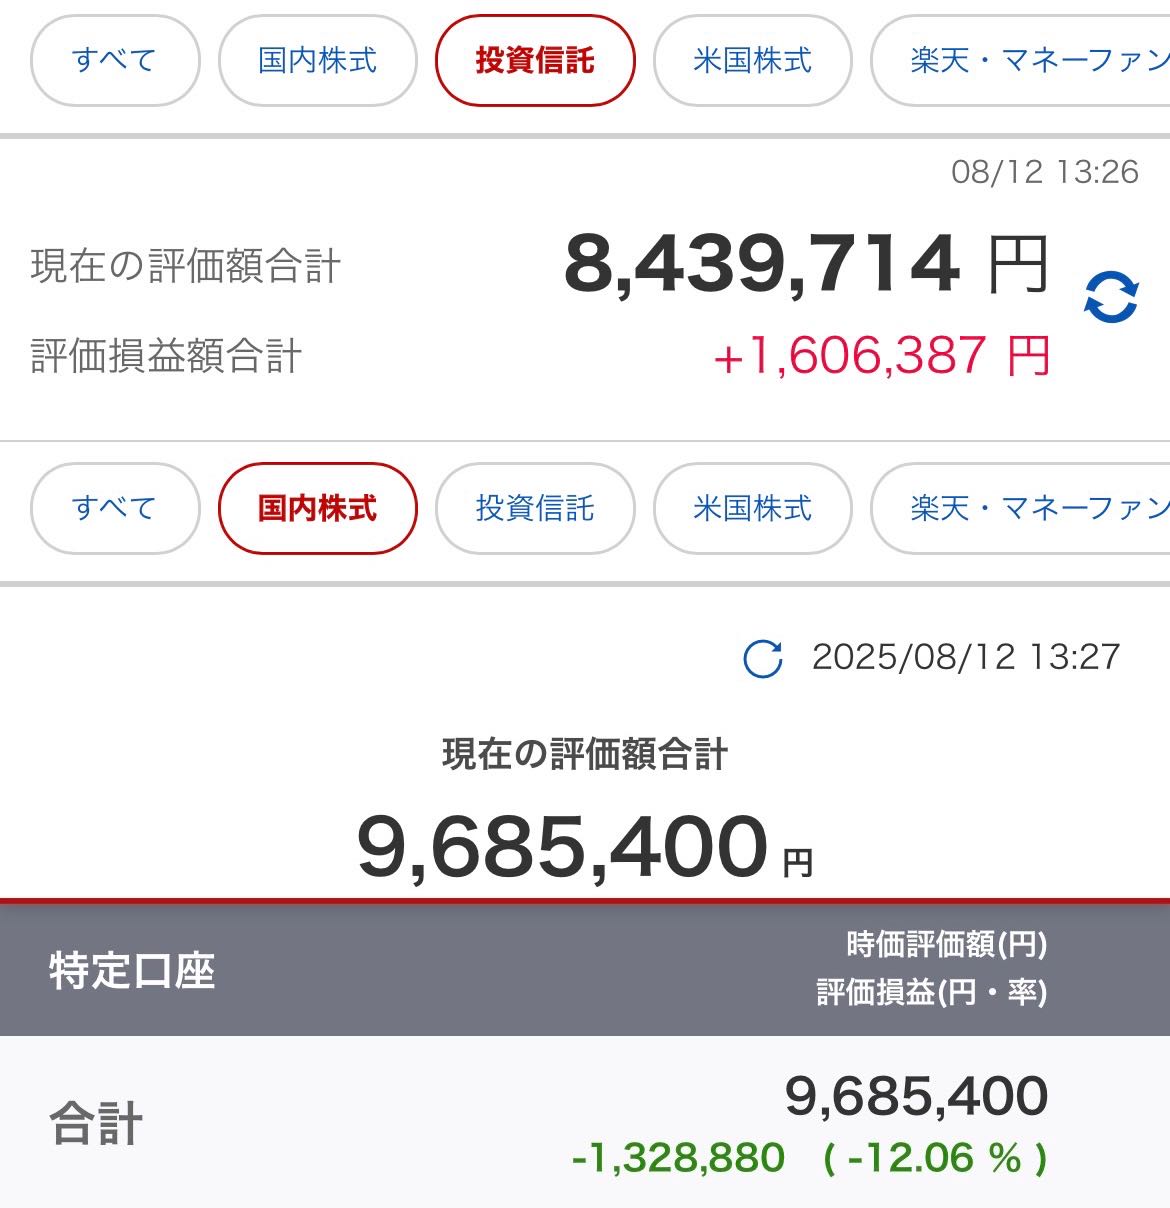This screenshot has width=1170, height=1208.
Task: Open 米国株式 in the upper tab row
Action: coord(752,60)
